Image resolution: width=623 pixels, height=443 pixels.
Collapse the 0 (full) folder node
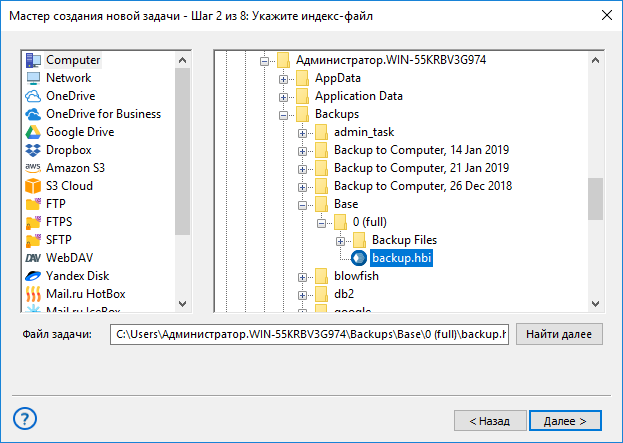coord(321,223)
